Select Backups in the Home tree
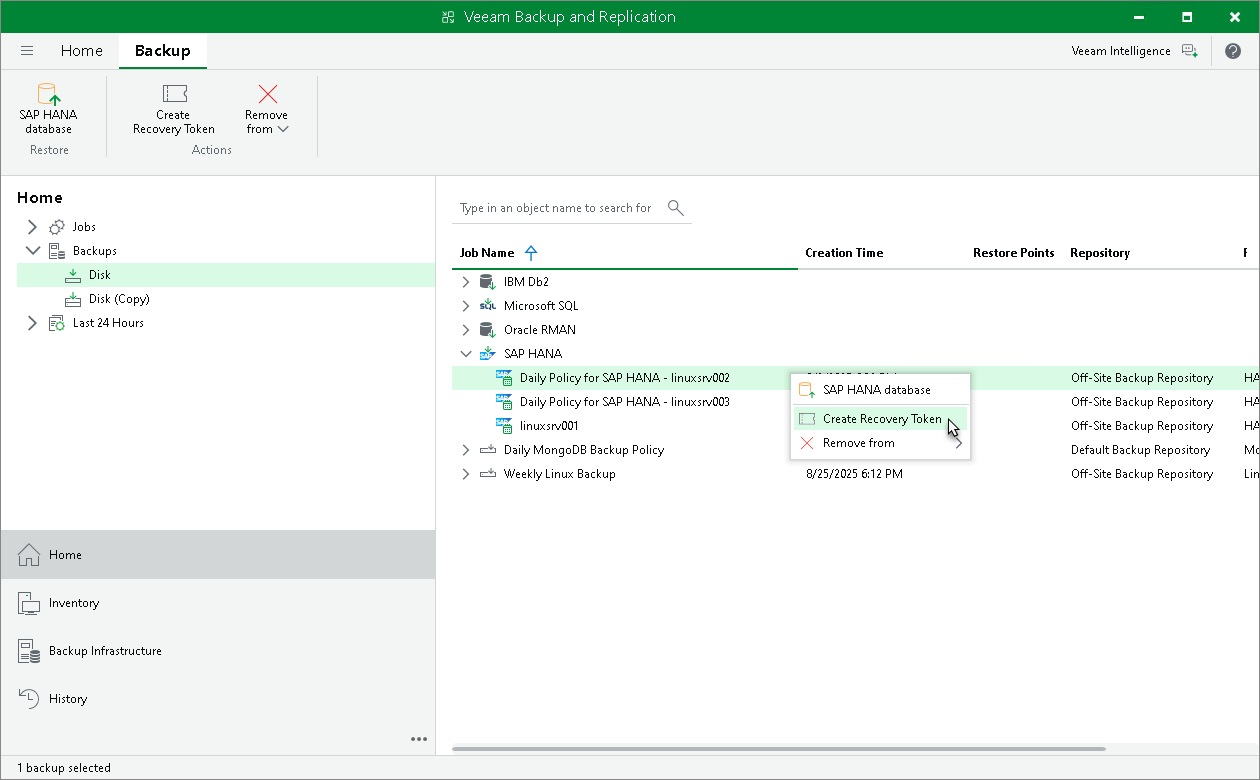1260x780 pixels. [x=95, y=251]
